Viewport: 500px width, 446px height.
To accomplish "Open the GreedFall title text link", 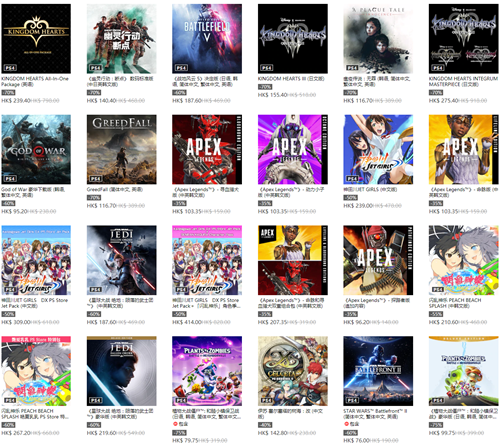I will (115, 189).
